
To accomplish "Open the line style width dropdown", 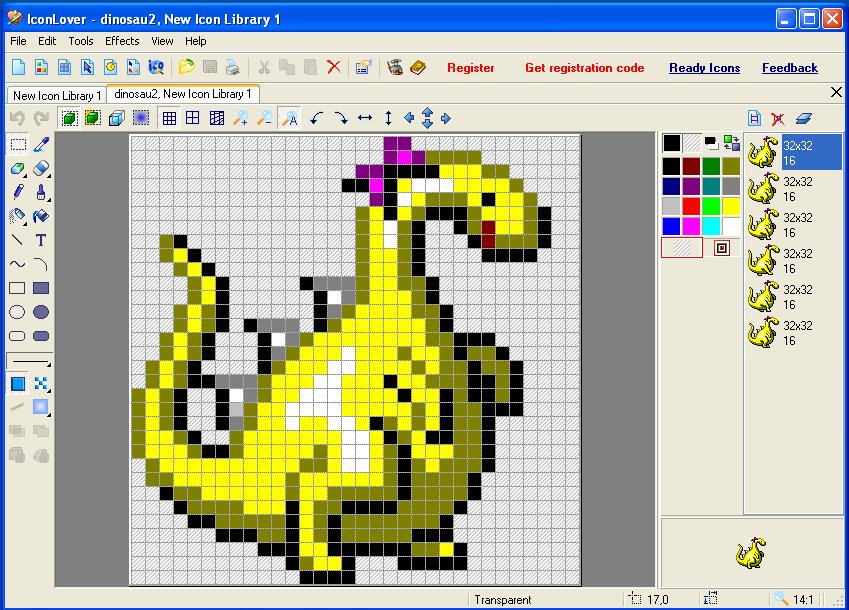I will tap(29, 360).
